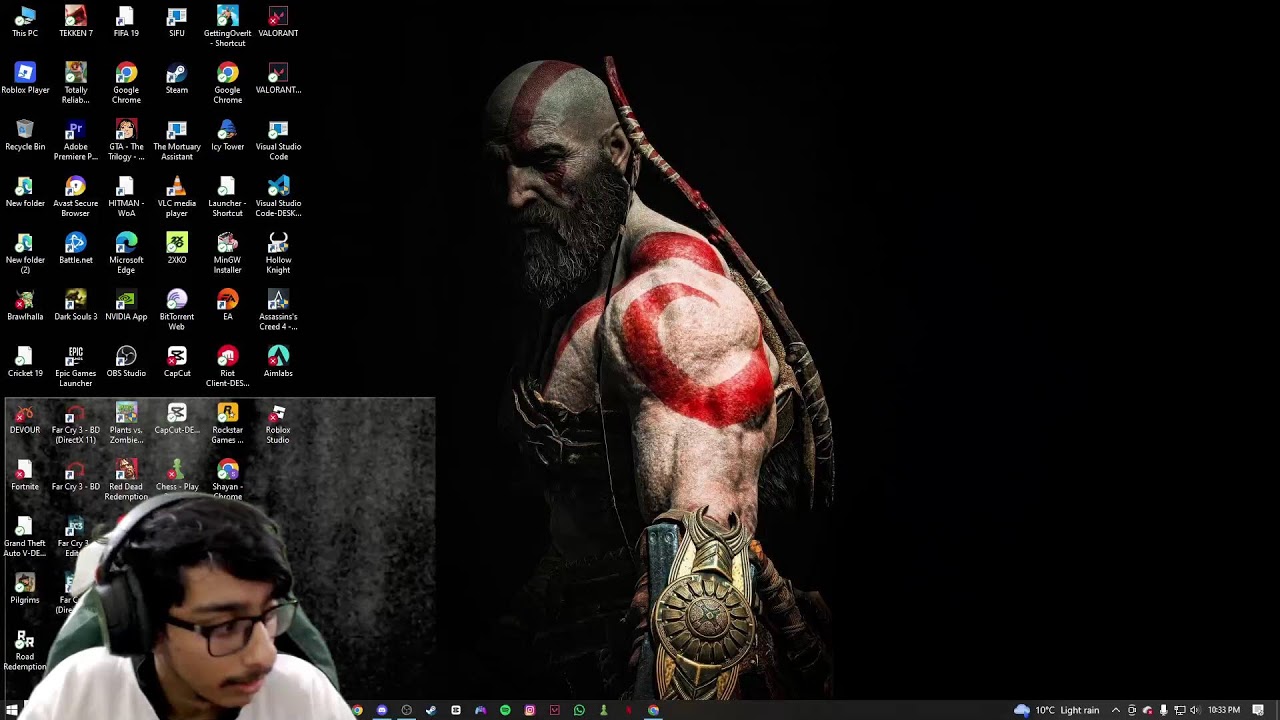Open the weather widget showing Light rain

[x=1056, y=710]
